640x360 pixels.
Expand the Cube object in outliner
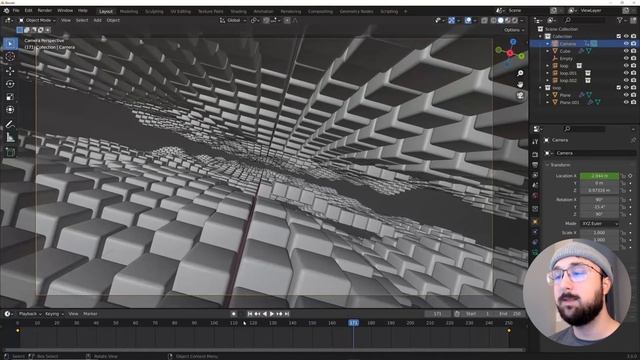coord(548,51)
